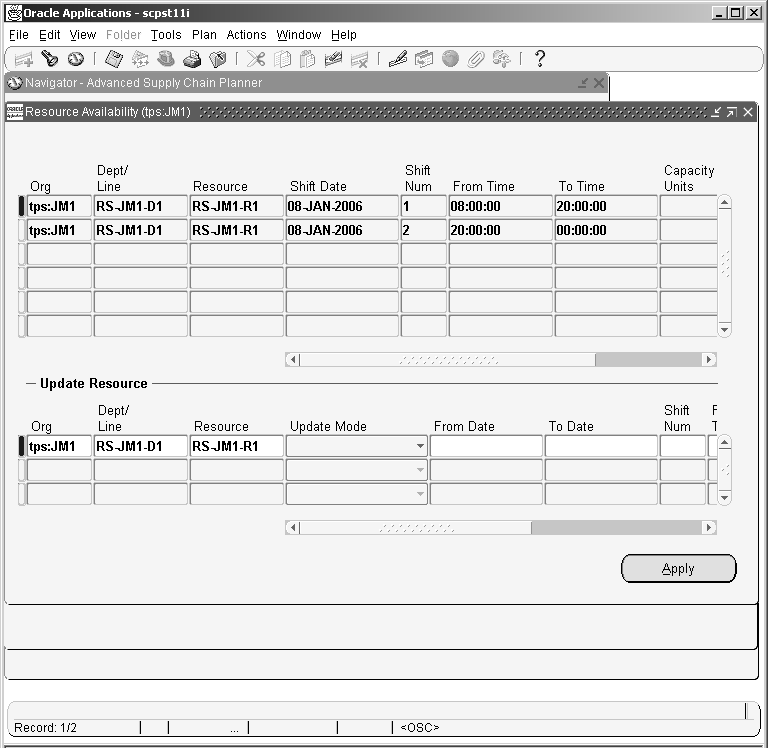Click Capacity Units cell of shift 1 row

pyautogui.click(x=689, y=206)
